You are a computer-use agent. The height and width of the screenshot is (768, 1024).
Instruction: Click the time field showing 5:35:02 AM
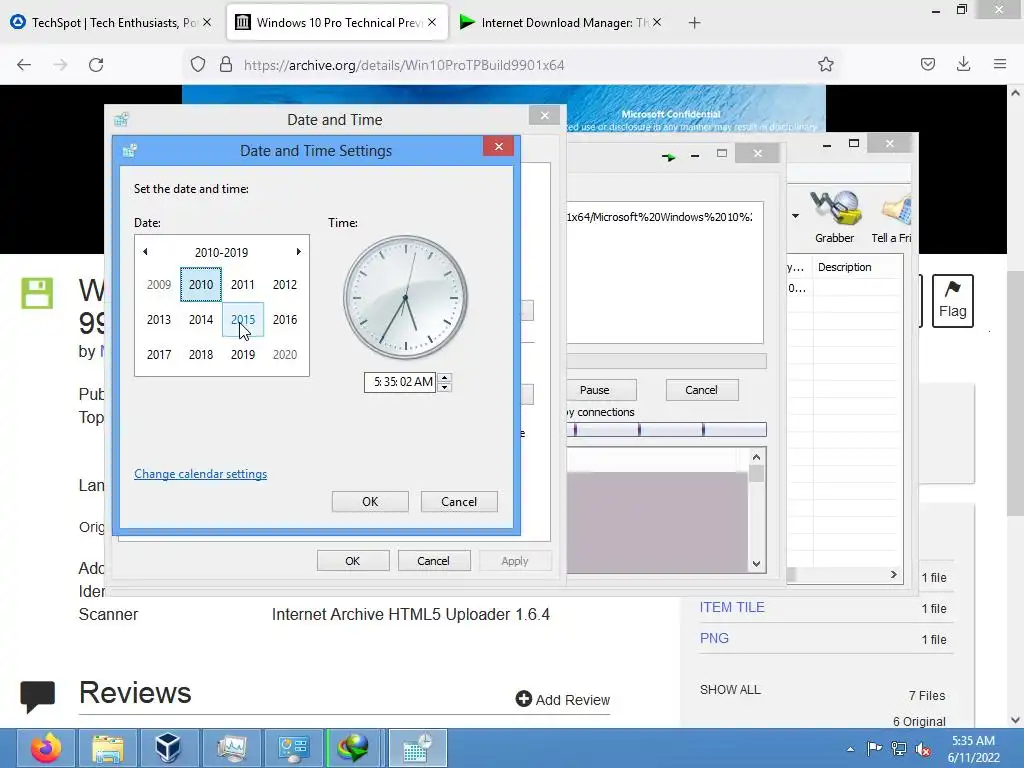click(400, 382)
